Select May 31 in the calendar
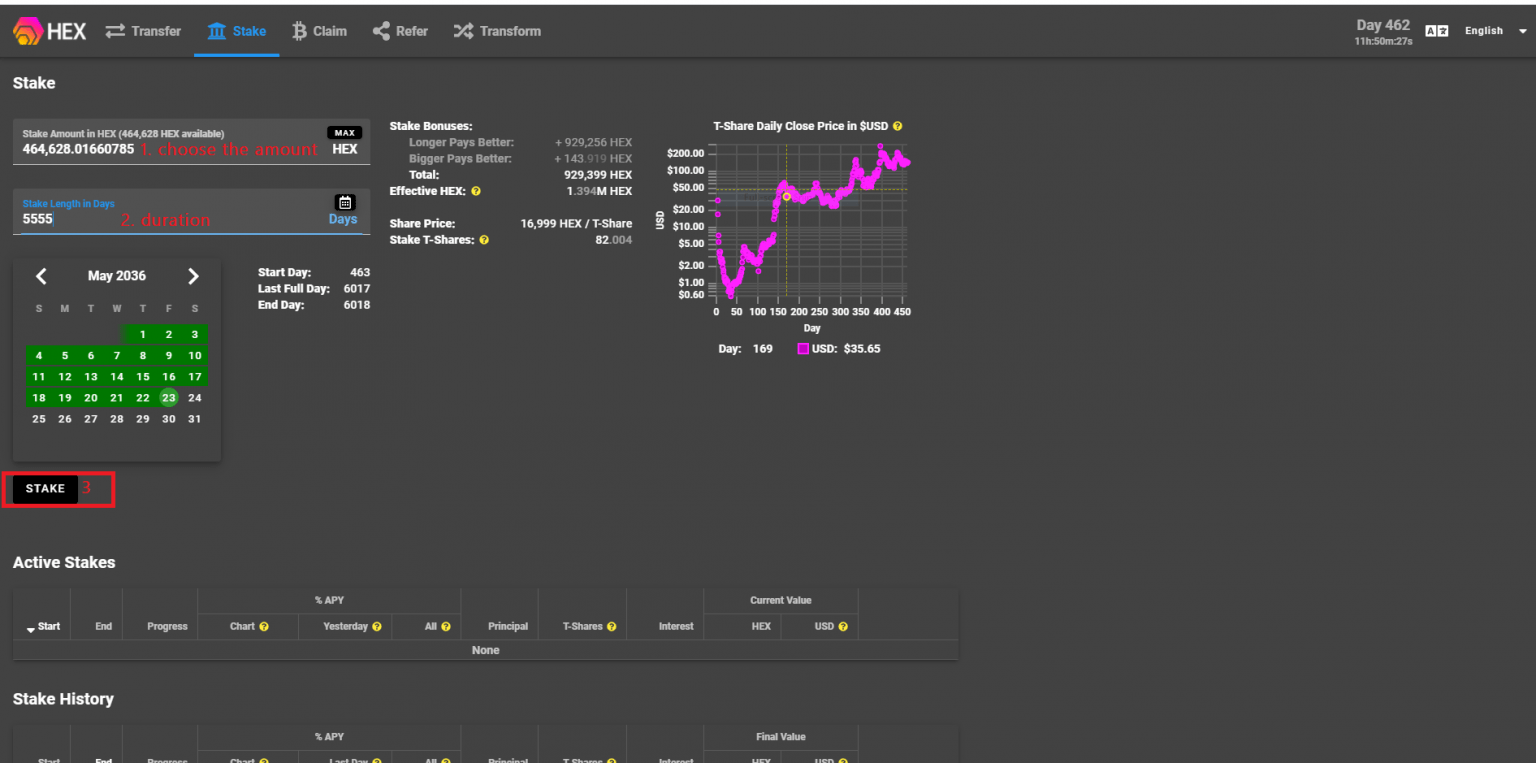1536x763 pixels. (x=195, y=419)
